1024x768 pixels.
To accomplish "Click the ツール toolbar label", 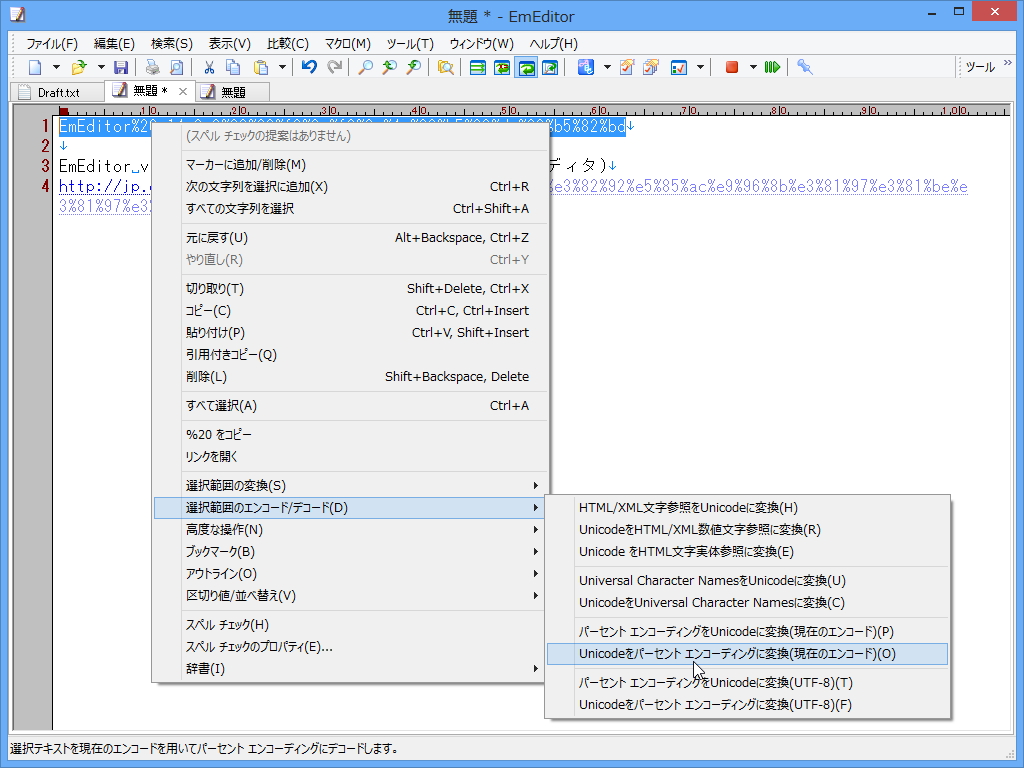I will pos(980,67).
